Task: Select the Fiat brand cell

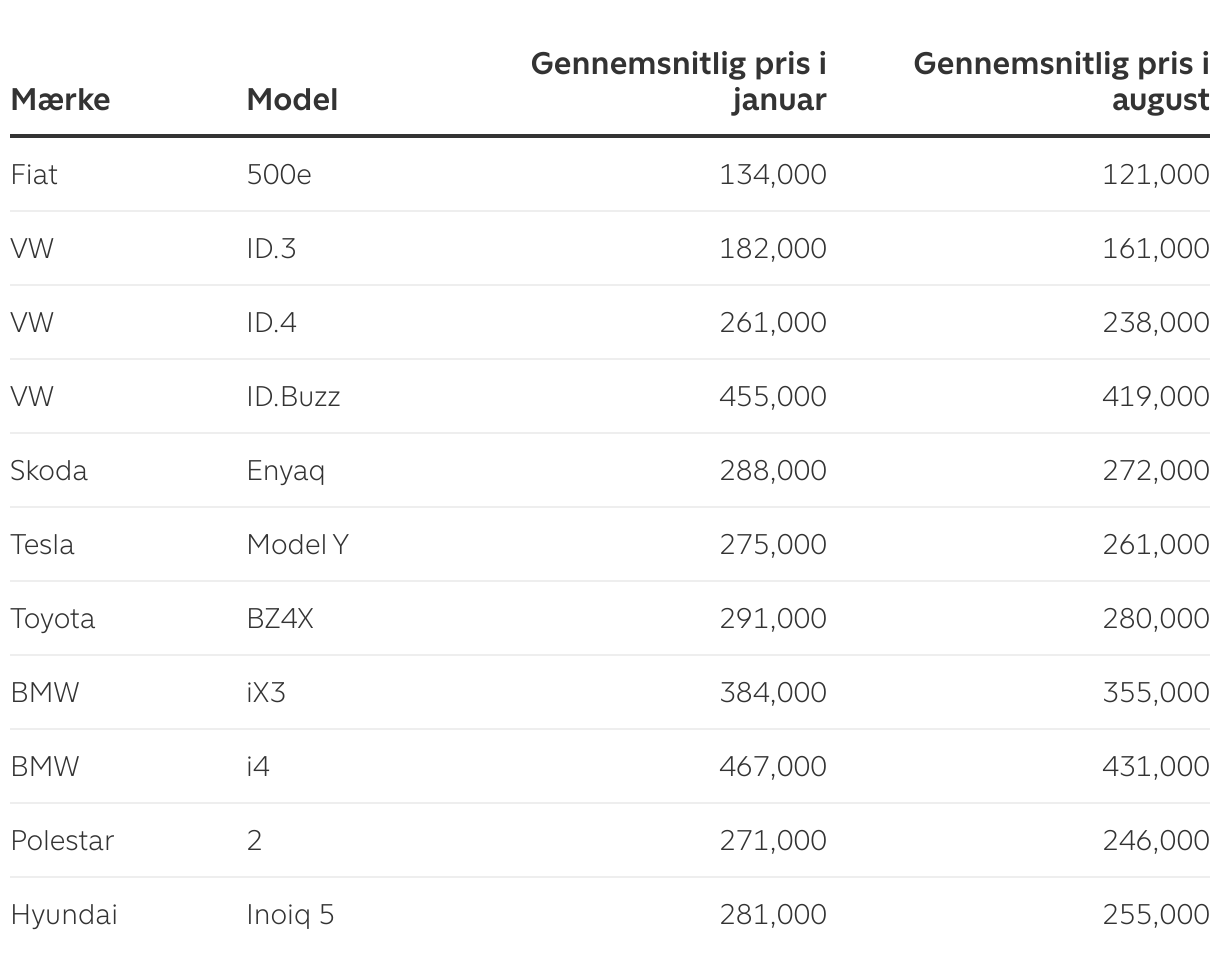Action: coord(34,175)
